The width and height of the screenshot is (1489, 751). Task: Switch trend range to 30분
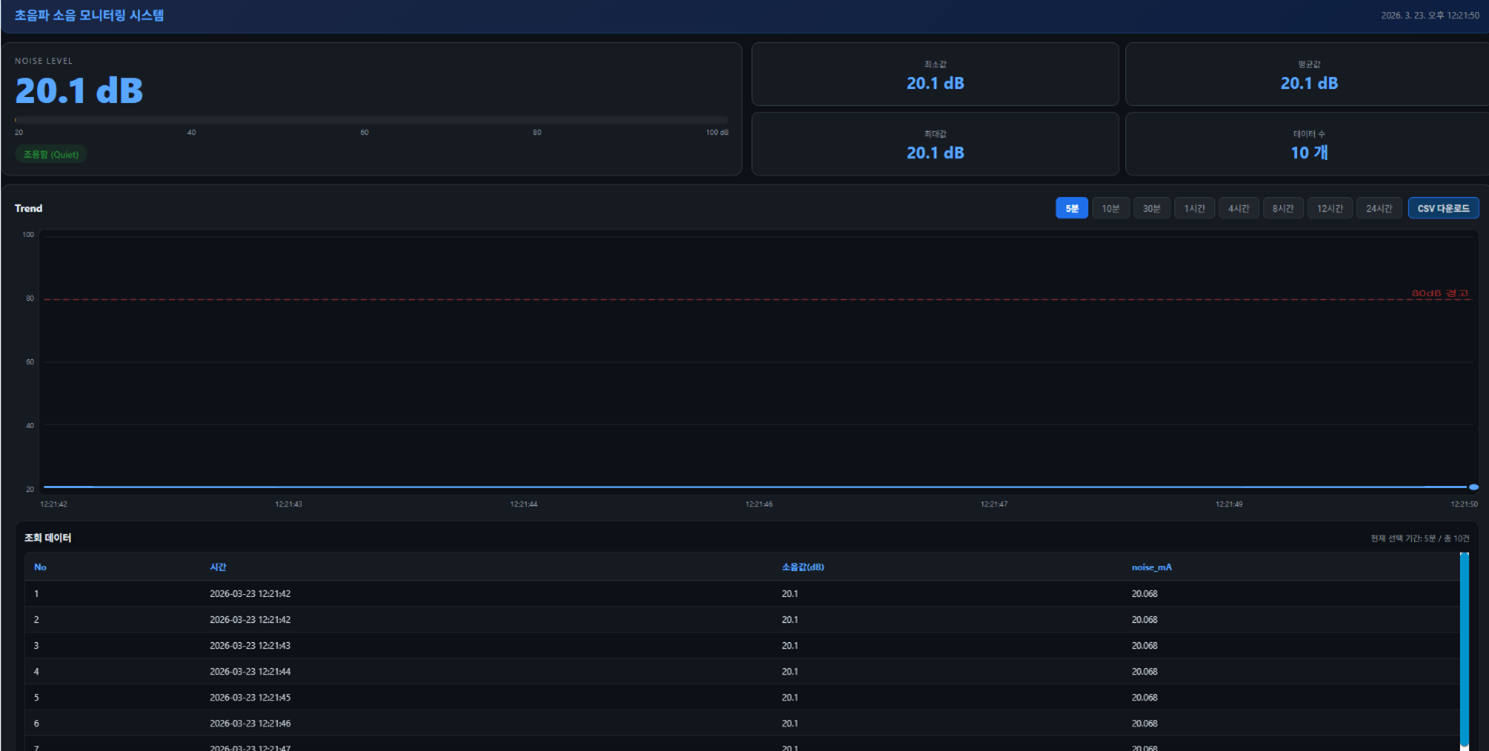pyautogui.click(x=1151, y=208)
